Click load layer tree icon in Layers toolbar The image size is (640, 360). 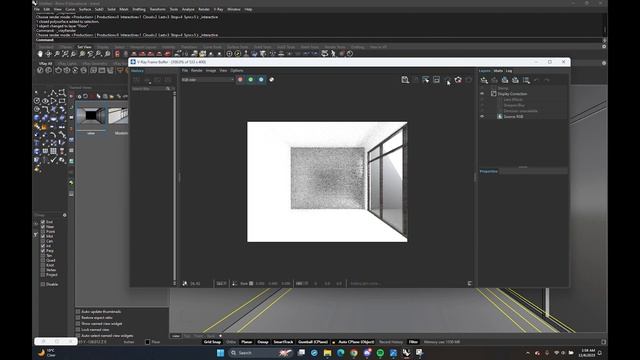pyautogui.click(x=516, y=80)
